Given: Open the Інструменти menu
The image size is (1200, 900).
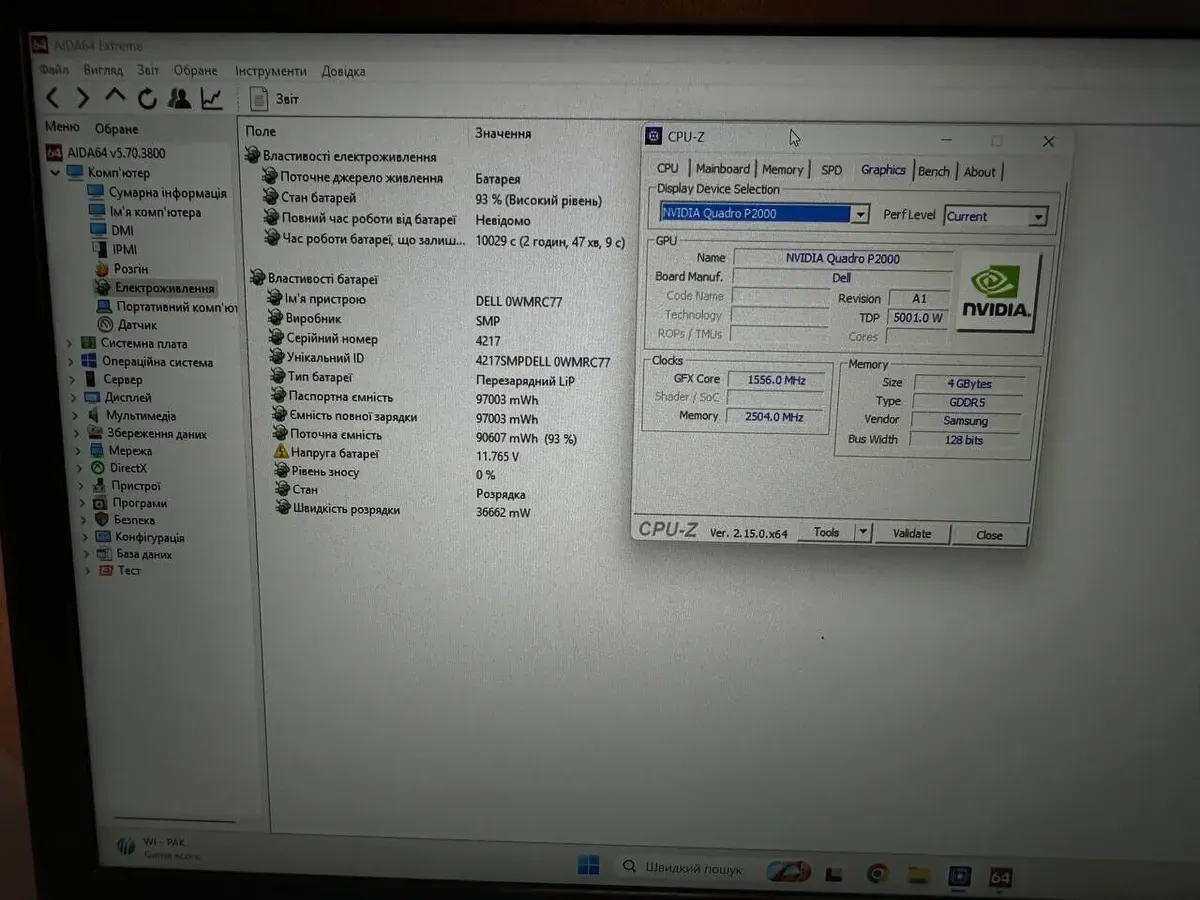Looking at the screenshot, I should pos(271,71).
